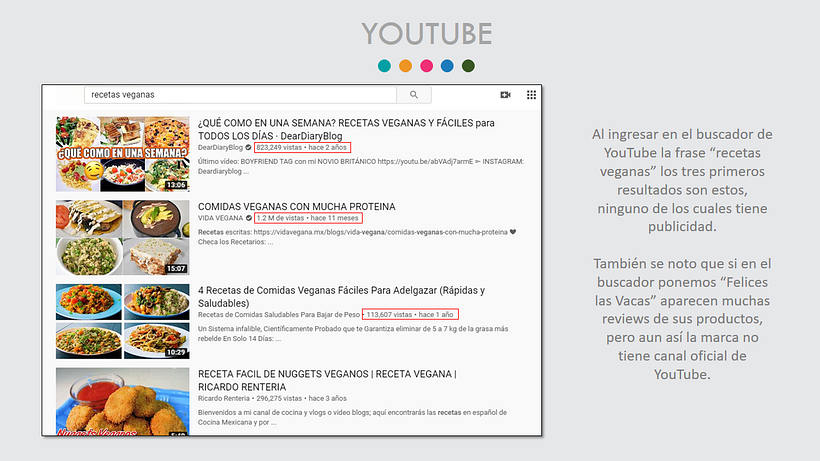
Task: Open 'RECETA FACIL DE NUGGETS VEGANOS' title
Action: (x=327, y=380)
